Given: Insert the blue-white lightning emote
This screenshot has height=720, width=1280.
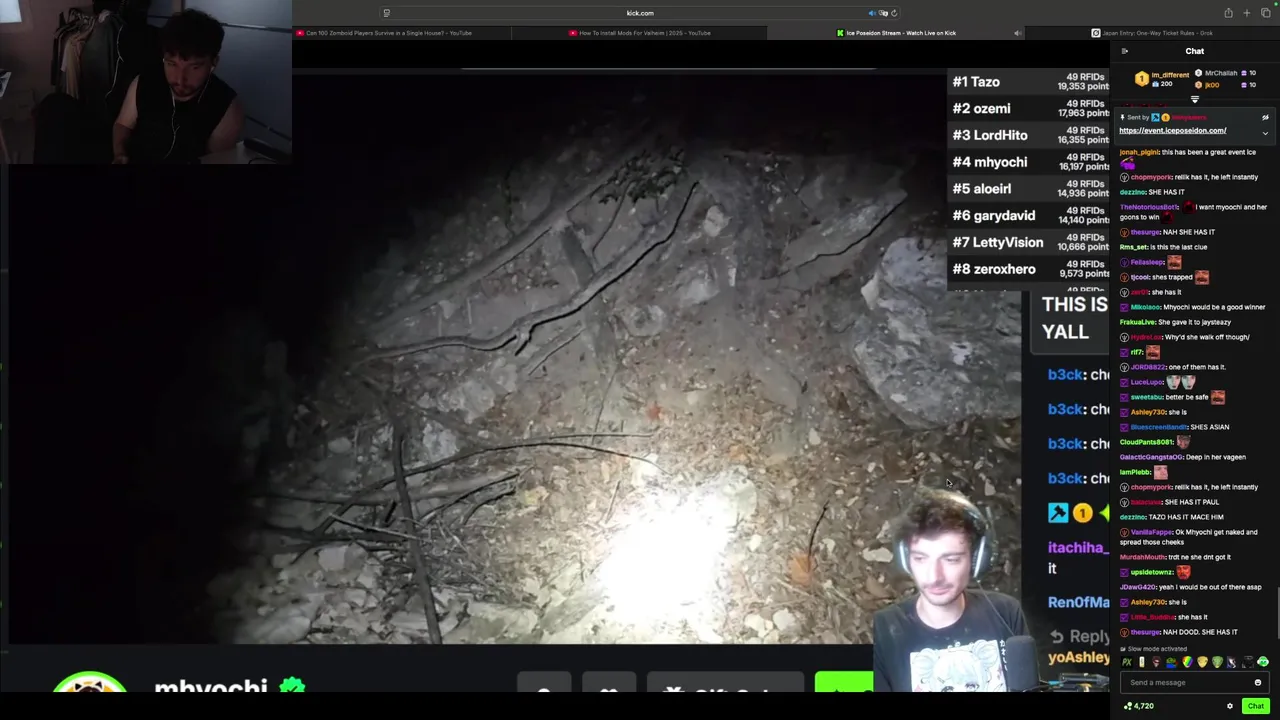Looking at the screenshot, I should 1232,662.
